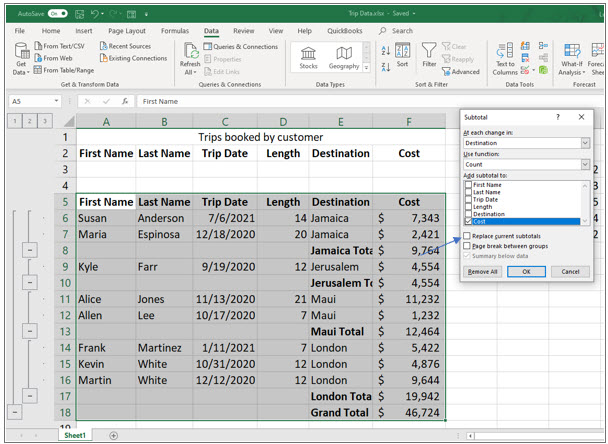This screenshot has height=444, width=608.
Task: Click the Undo arrow
Action: tap(95, 14)
